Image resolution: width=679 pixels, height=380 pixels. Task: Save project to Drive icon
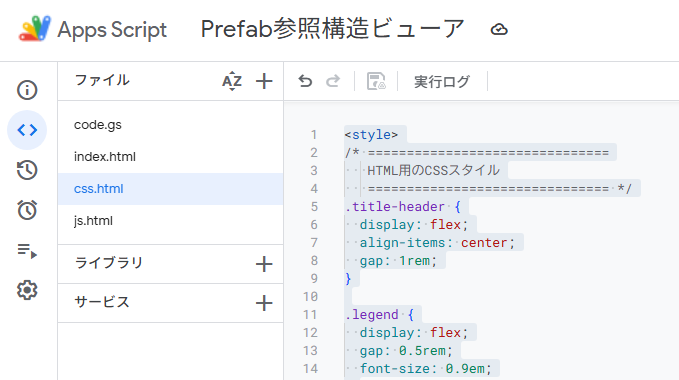(376, 81)
